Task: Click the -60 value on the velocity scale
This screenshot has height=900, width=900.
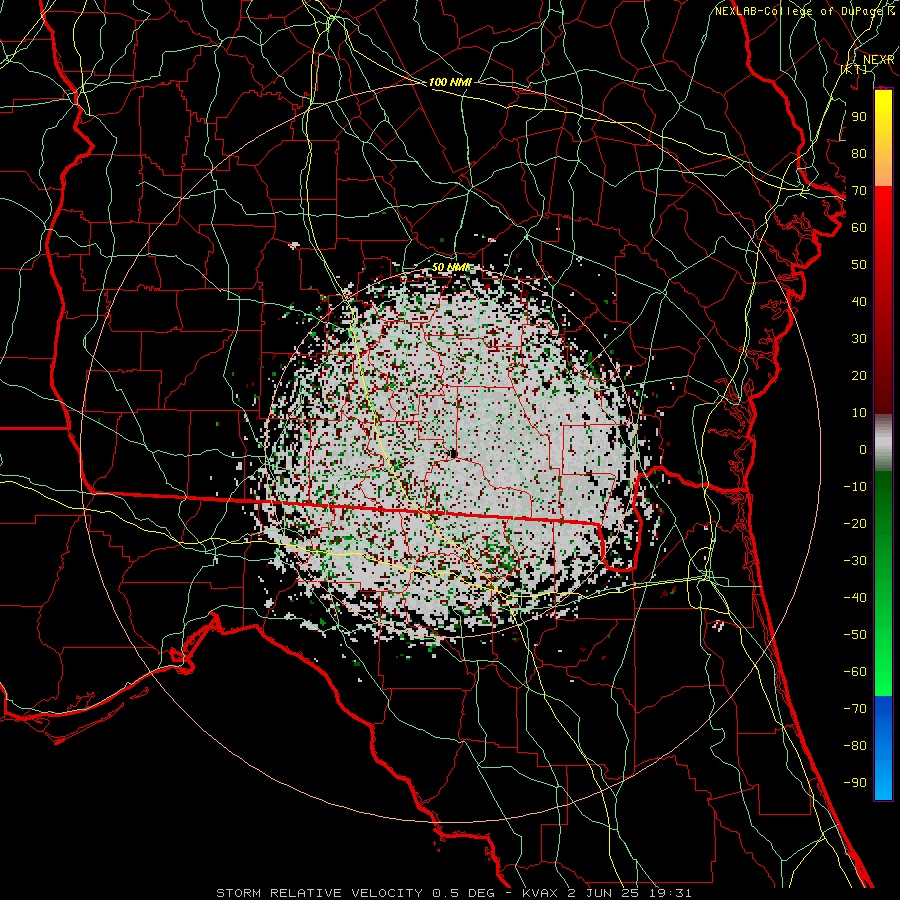Action: click(x=855, y=672)
